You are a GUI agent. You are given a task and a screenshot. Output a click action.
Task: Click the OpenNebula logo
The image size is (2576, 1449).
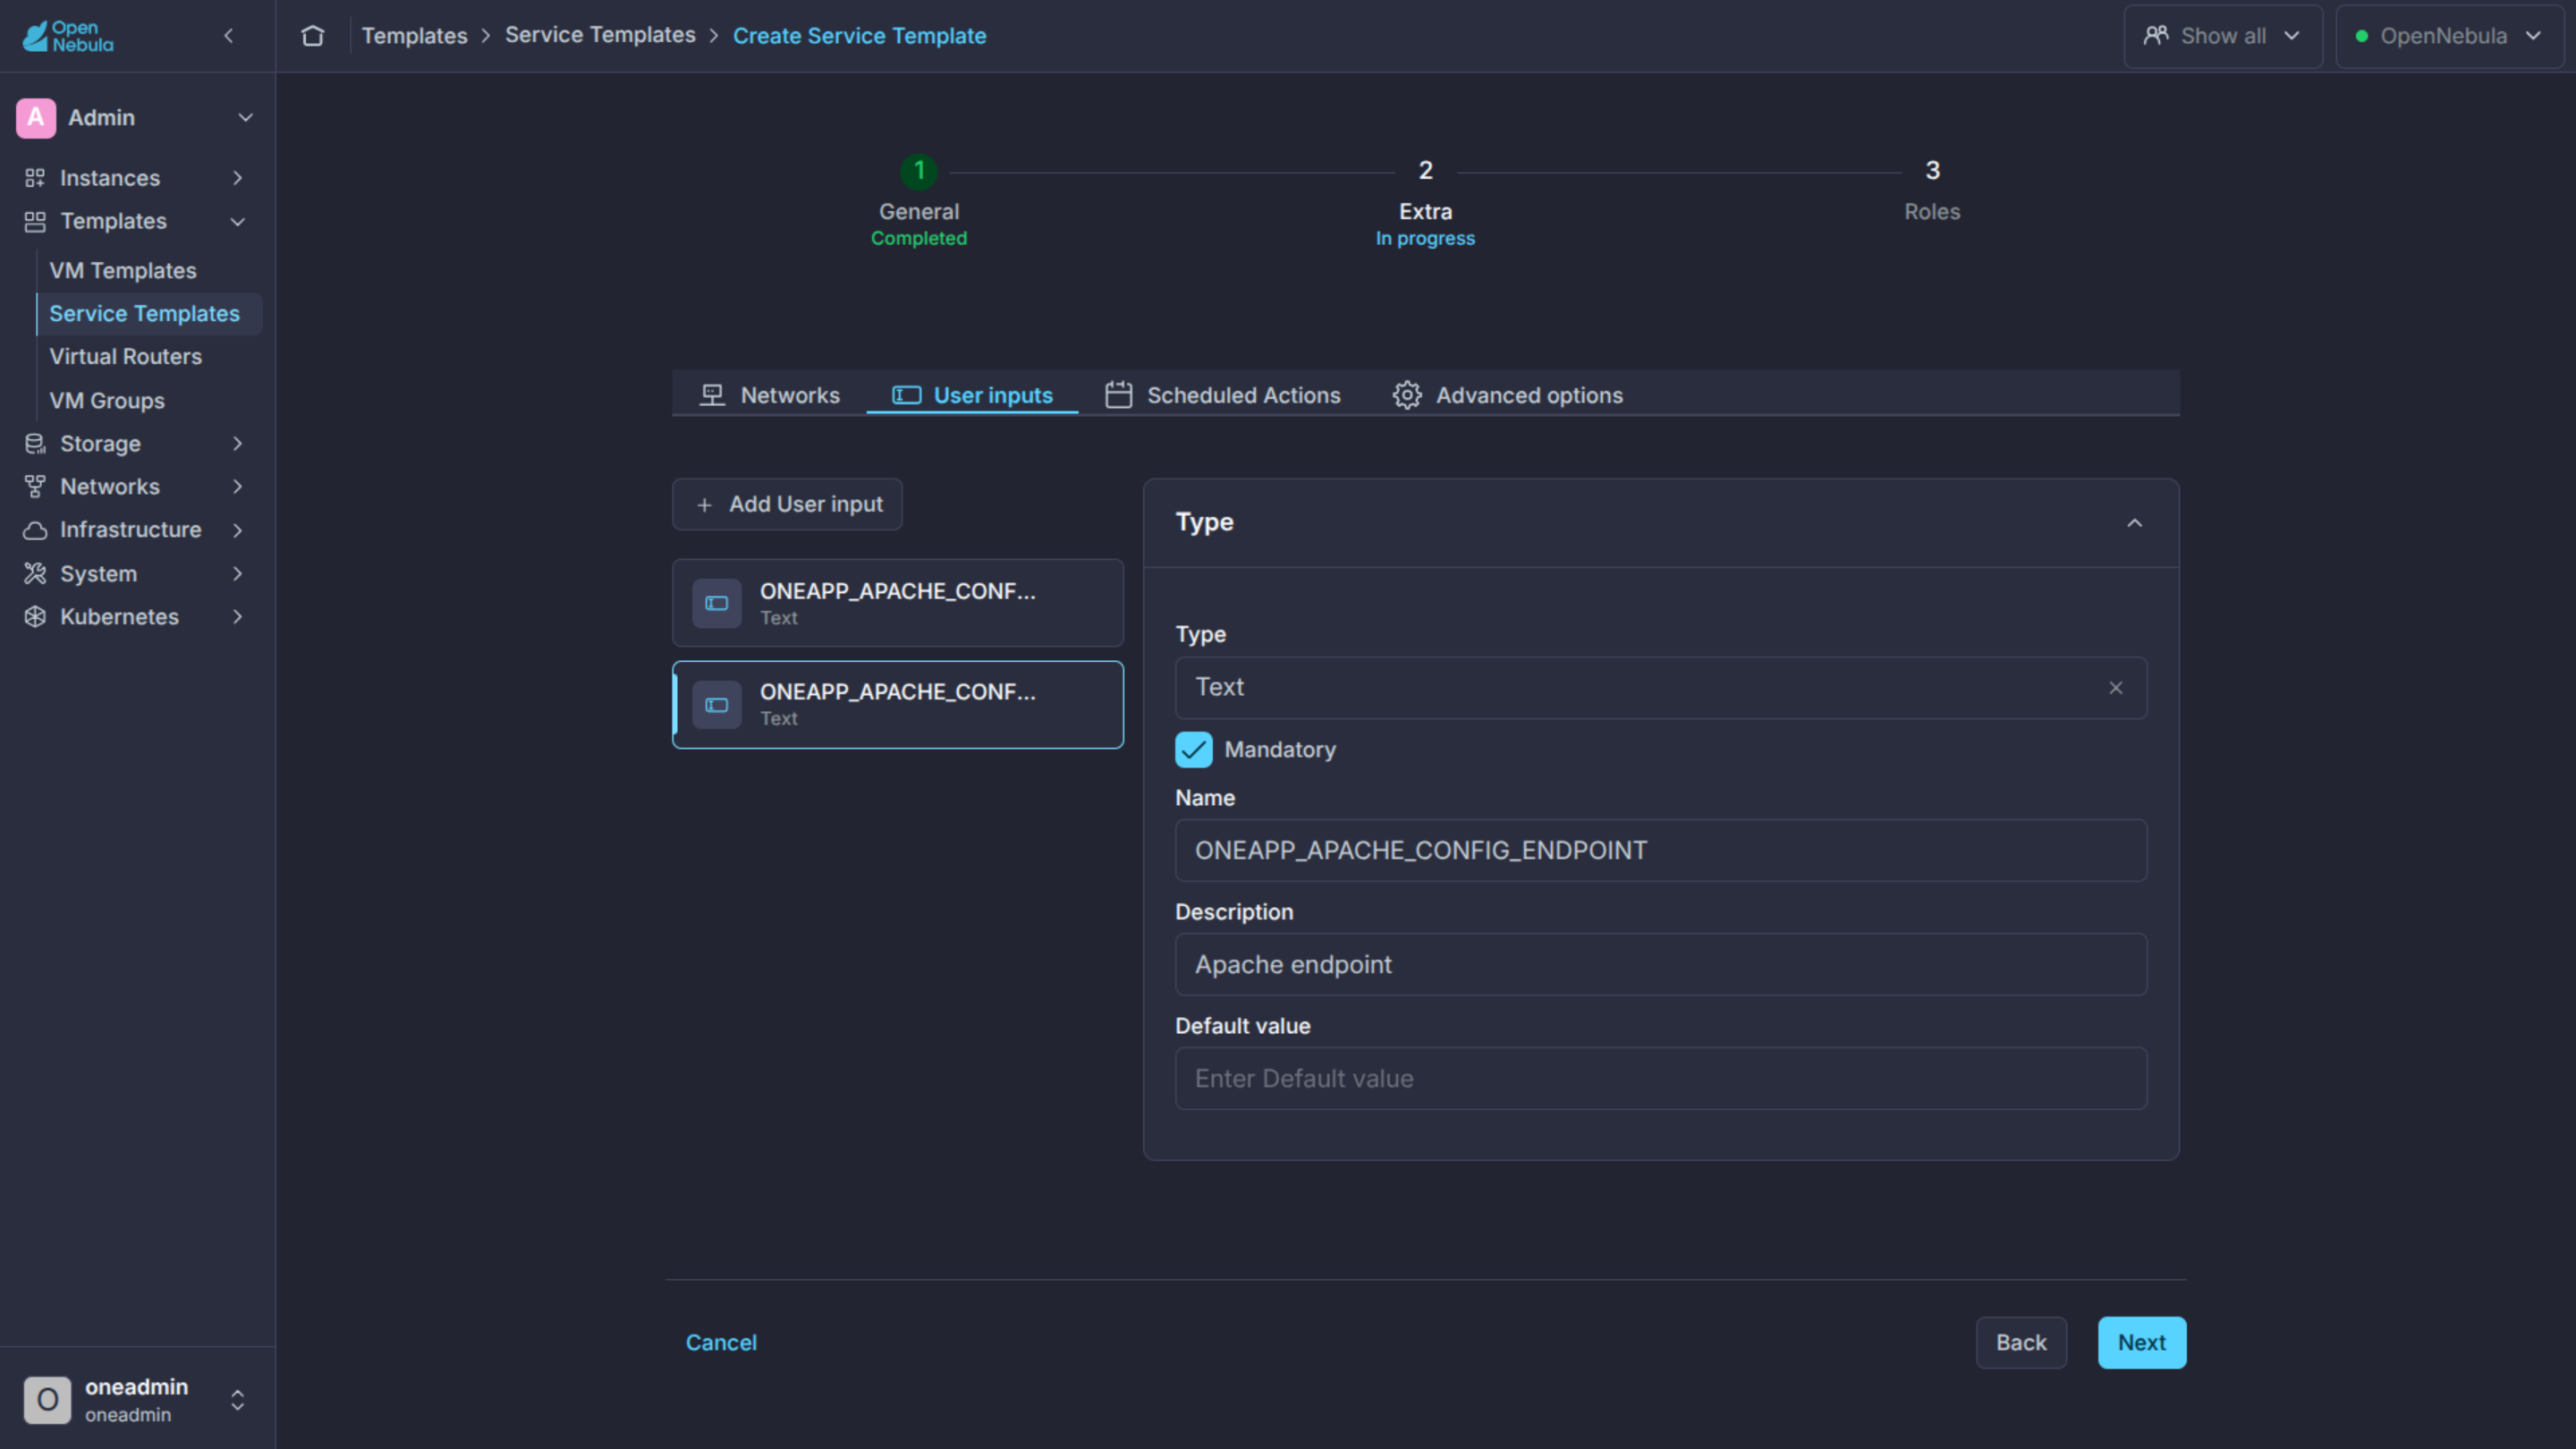pos(68,36)
